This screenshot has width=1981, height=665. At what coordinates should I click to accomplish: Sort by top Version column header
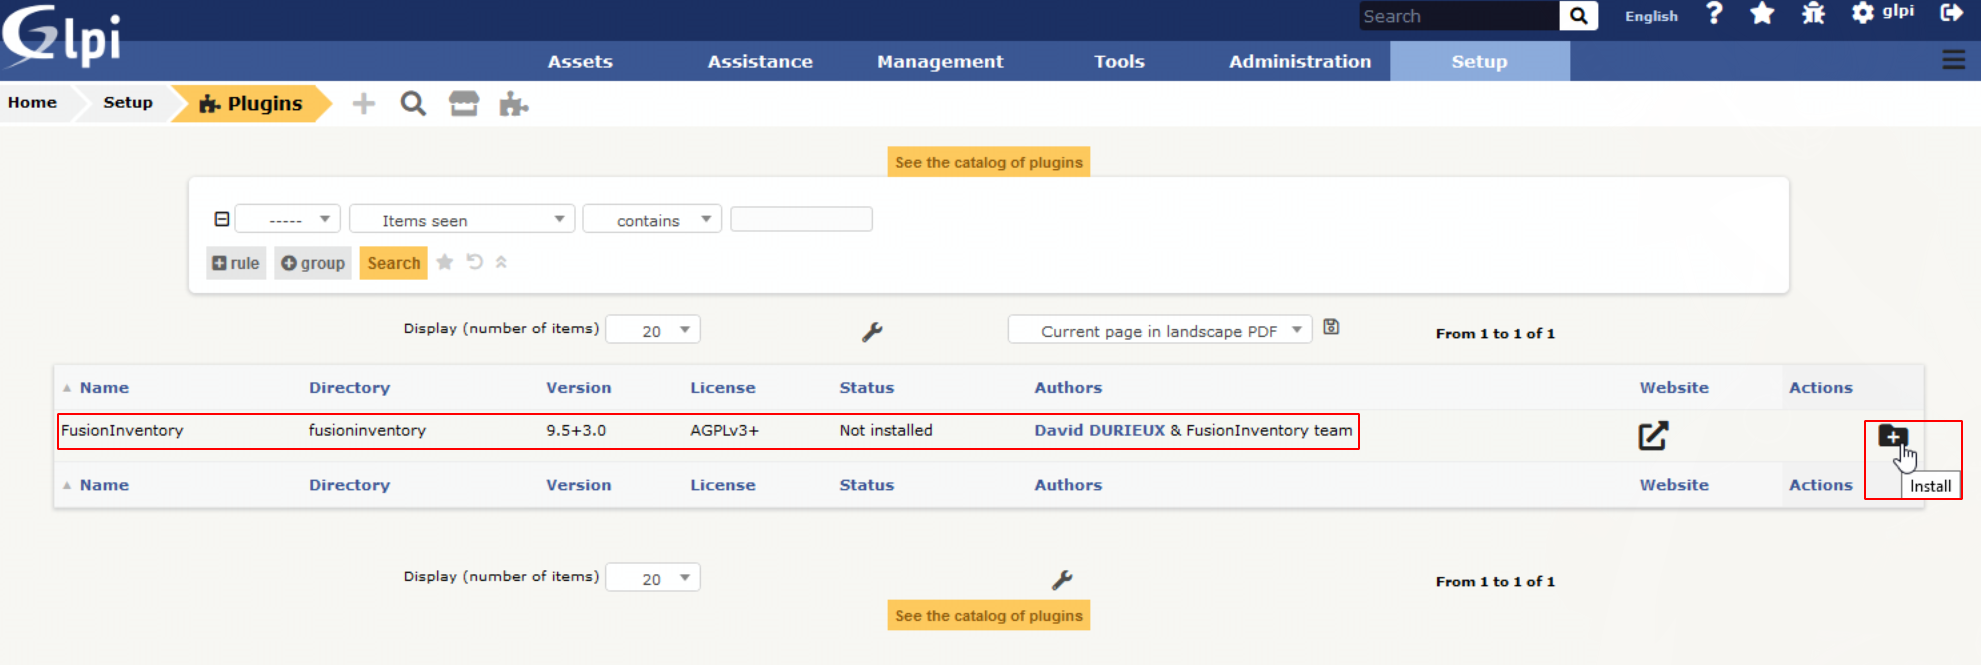(x=578, y=388)
